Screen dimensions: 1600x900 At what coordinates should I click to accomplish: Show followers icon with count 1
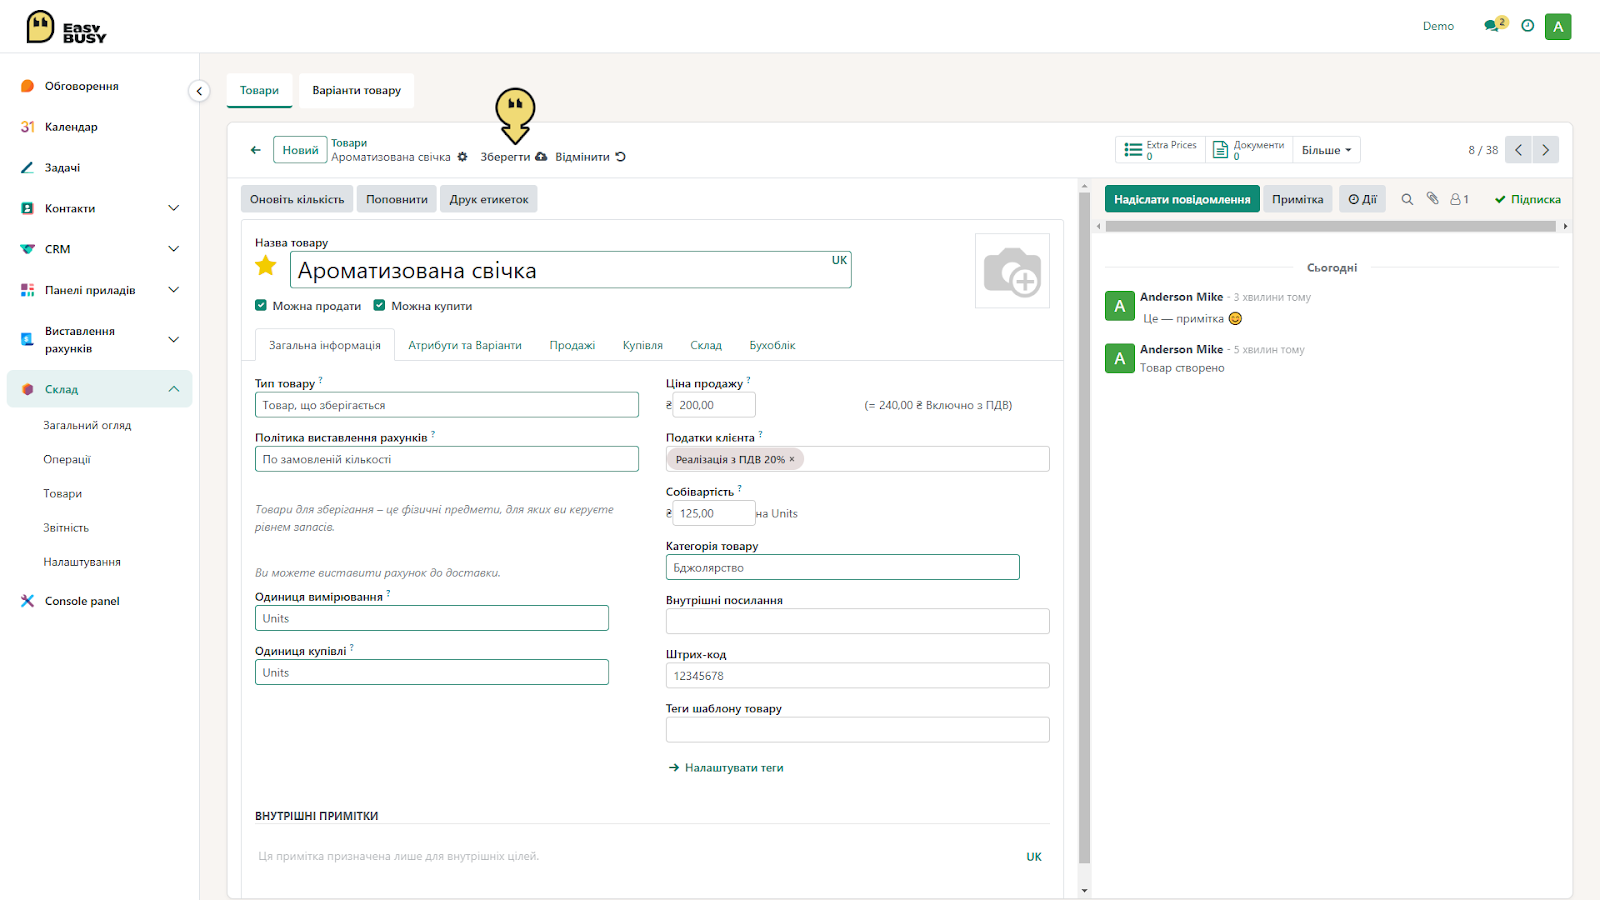[1459, 199]
